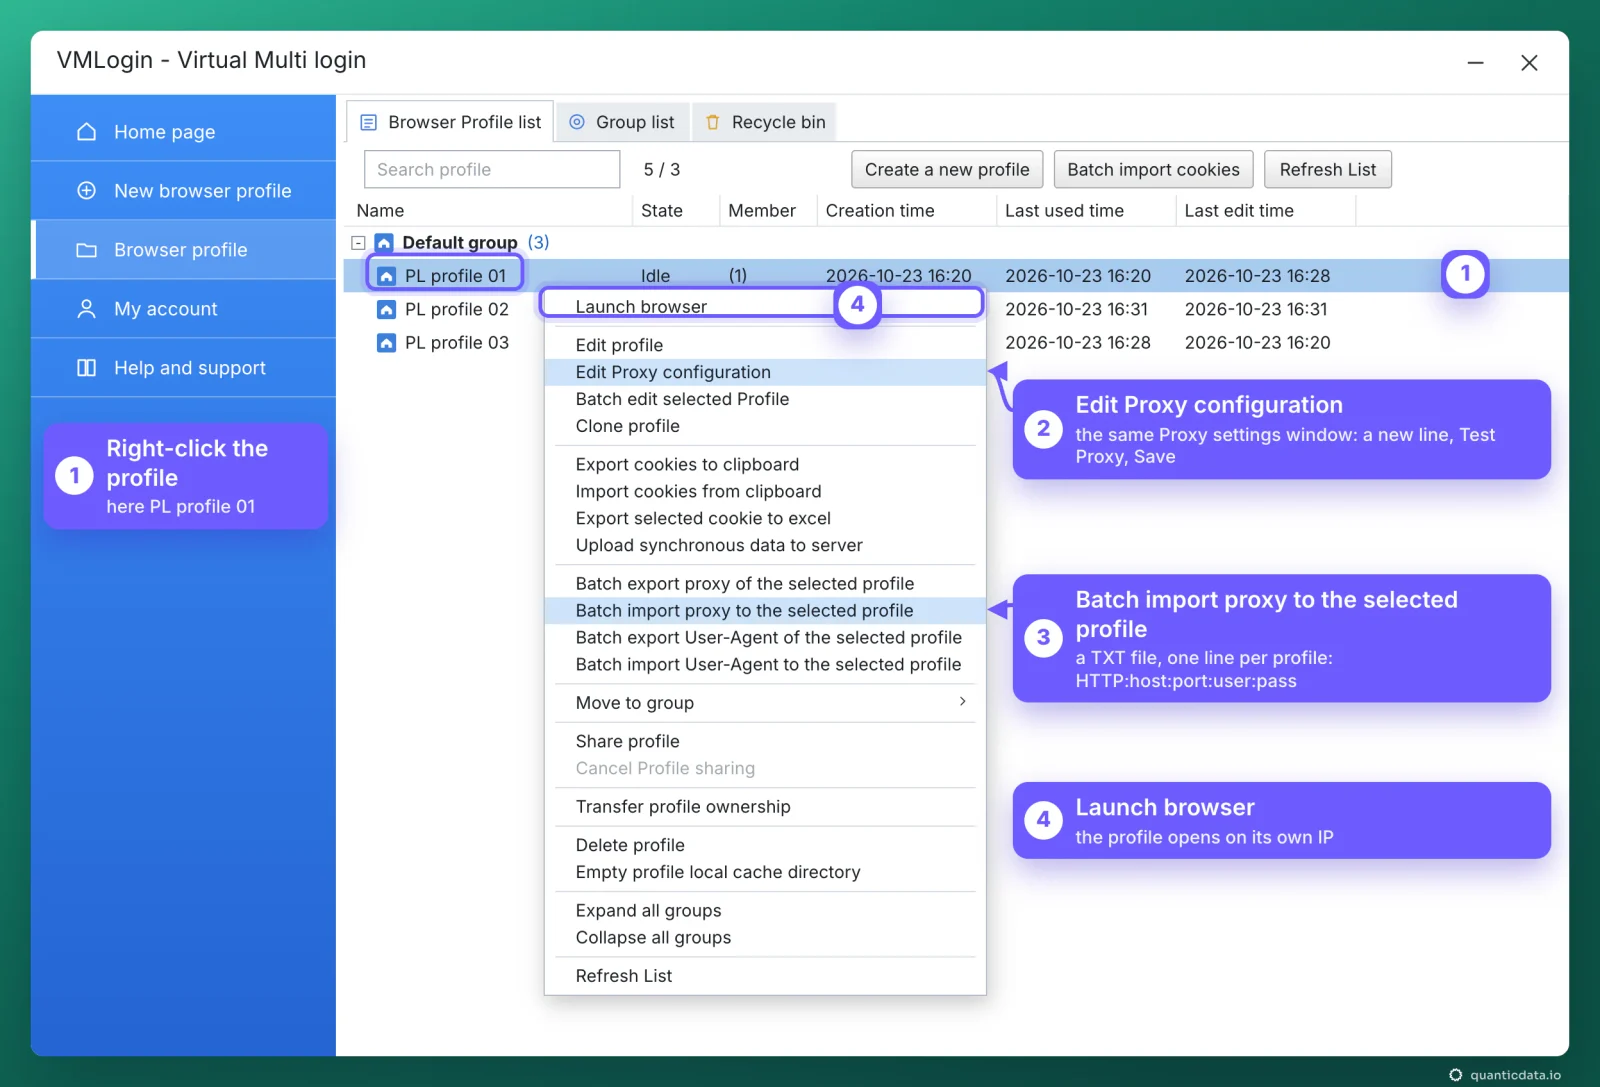Select Expand all groups
The image size is (1600, 1087).
[764, 910]
